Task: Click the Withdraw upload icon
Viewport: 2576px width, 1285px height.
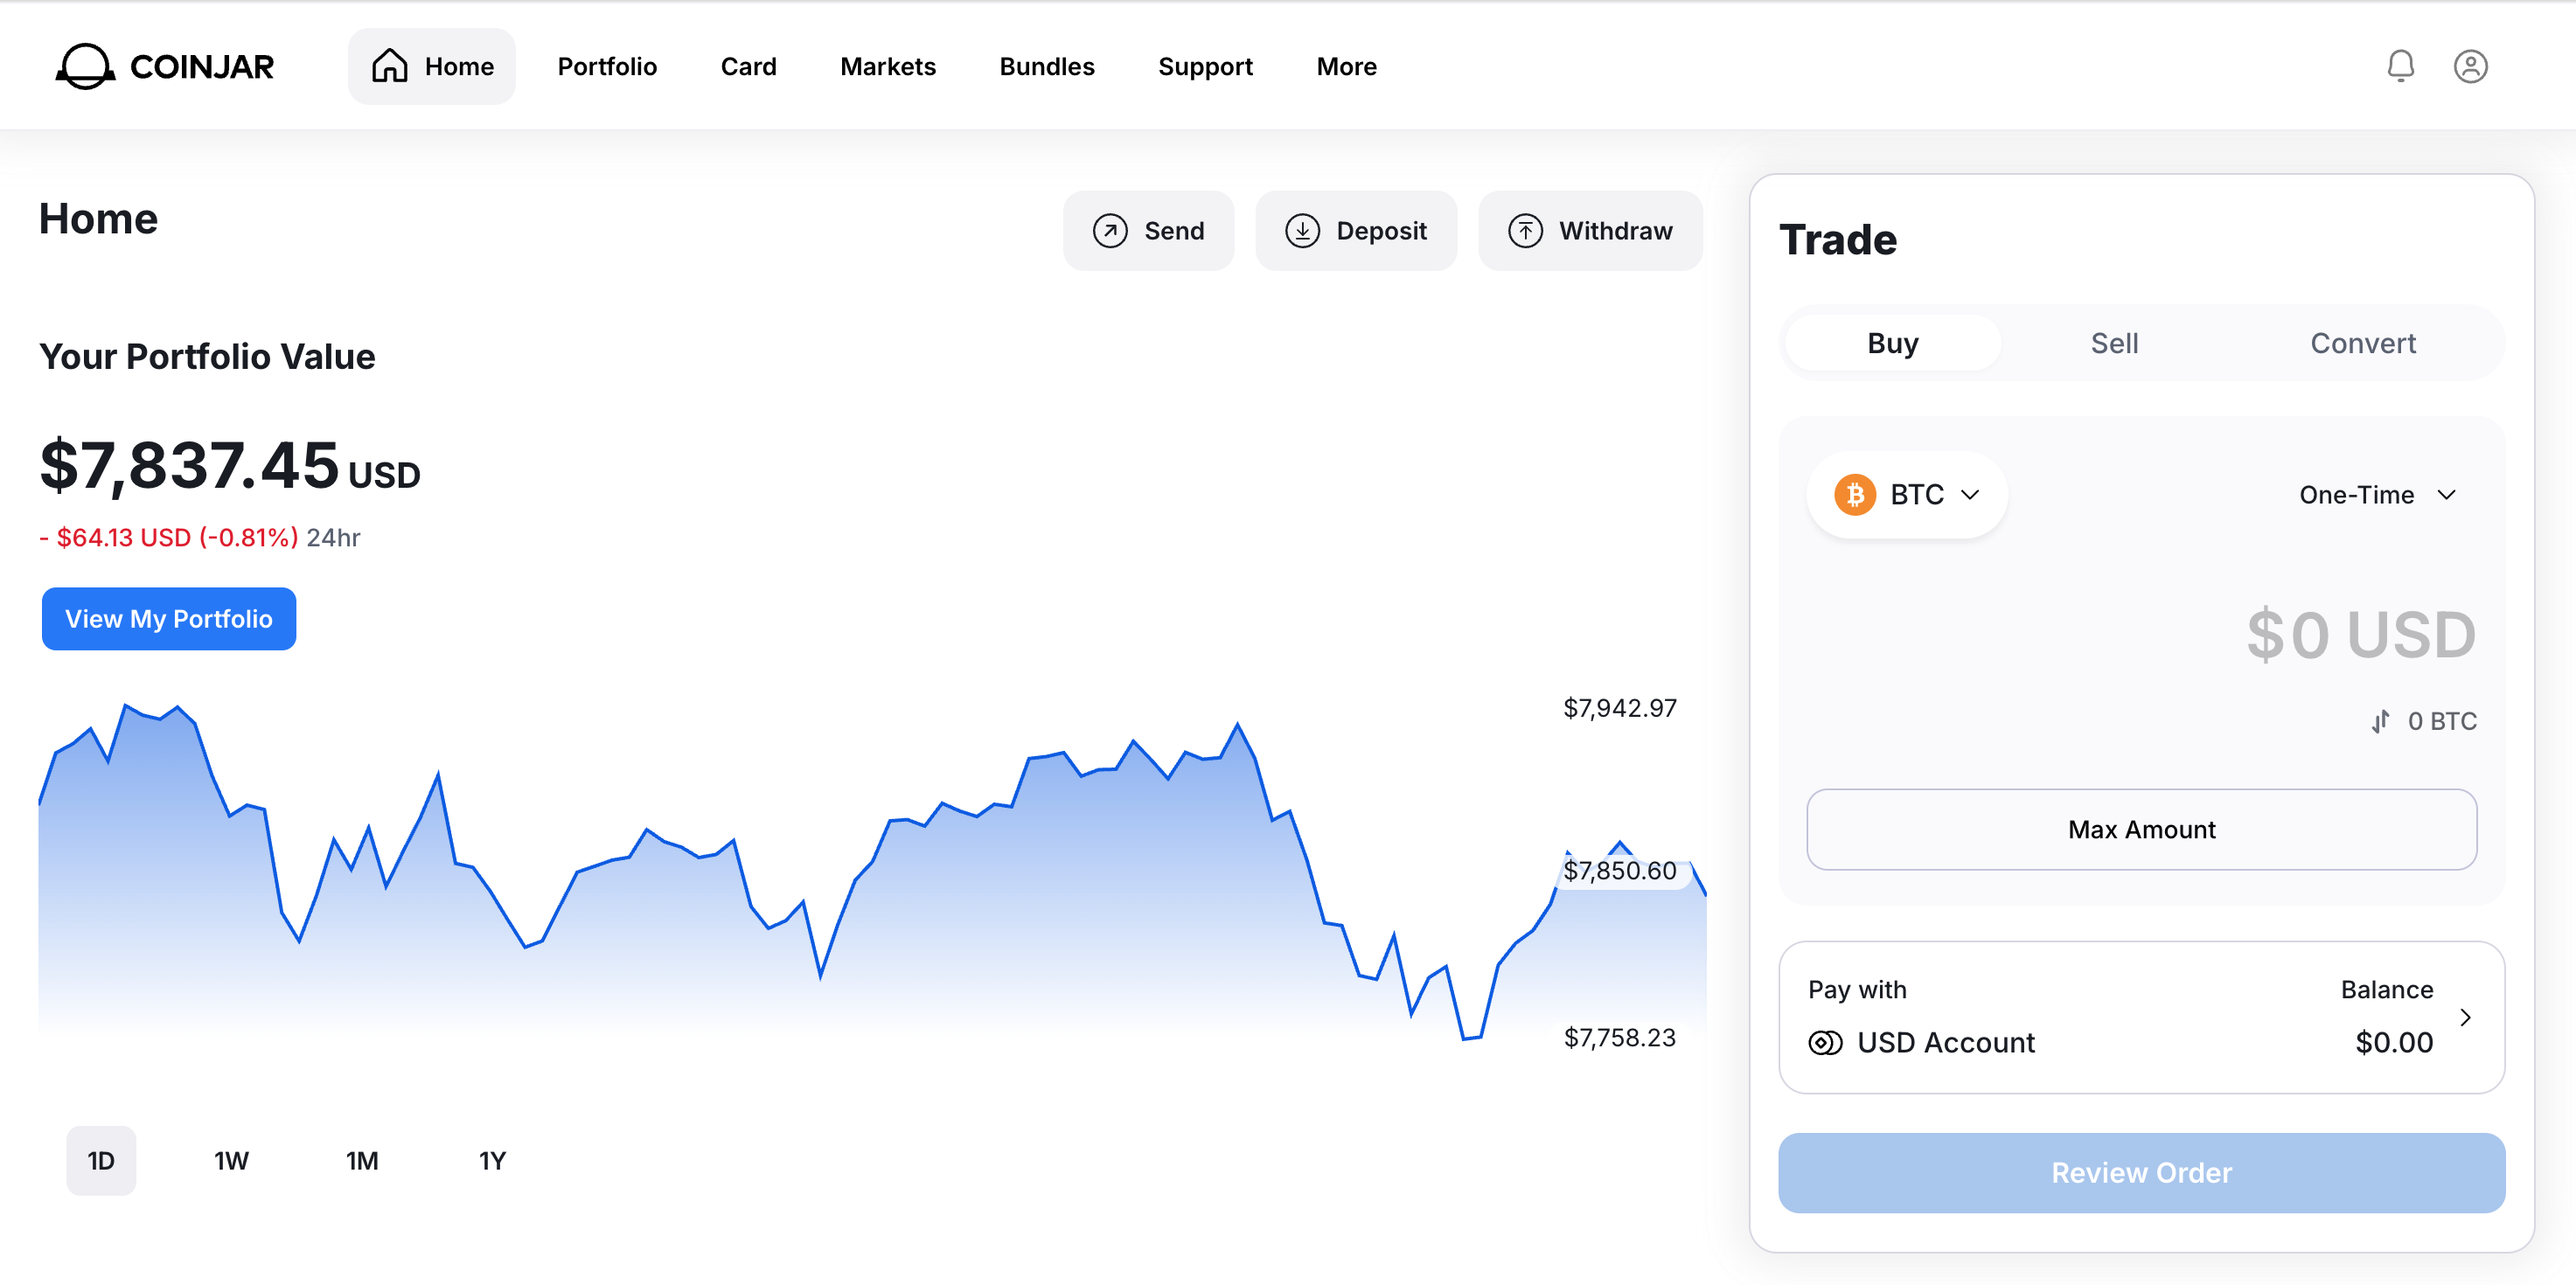Action: point(1525,231)
